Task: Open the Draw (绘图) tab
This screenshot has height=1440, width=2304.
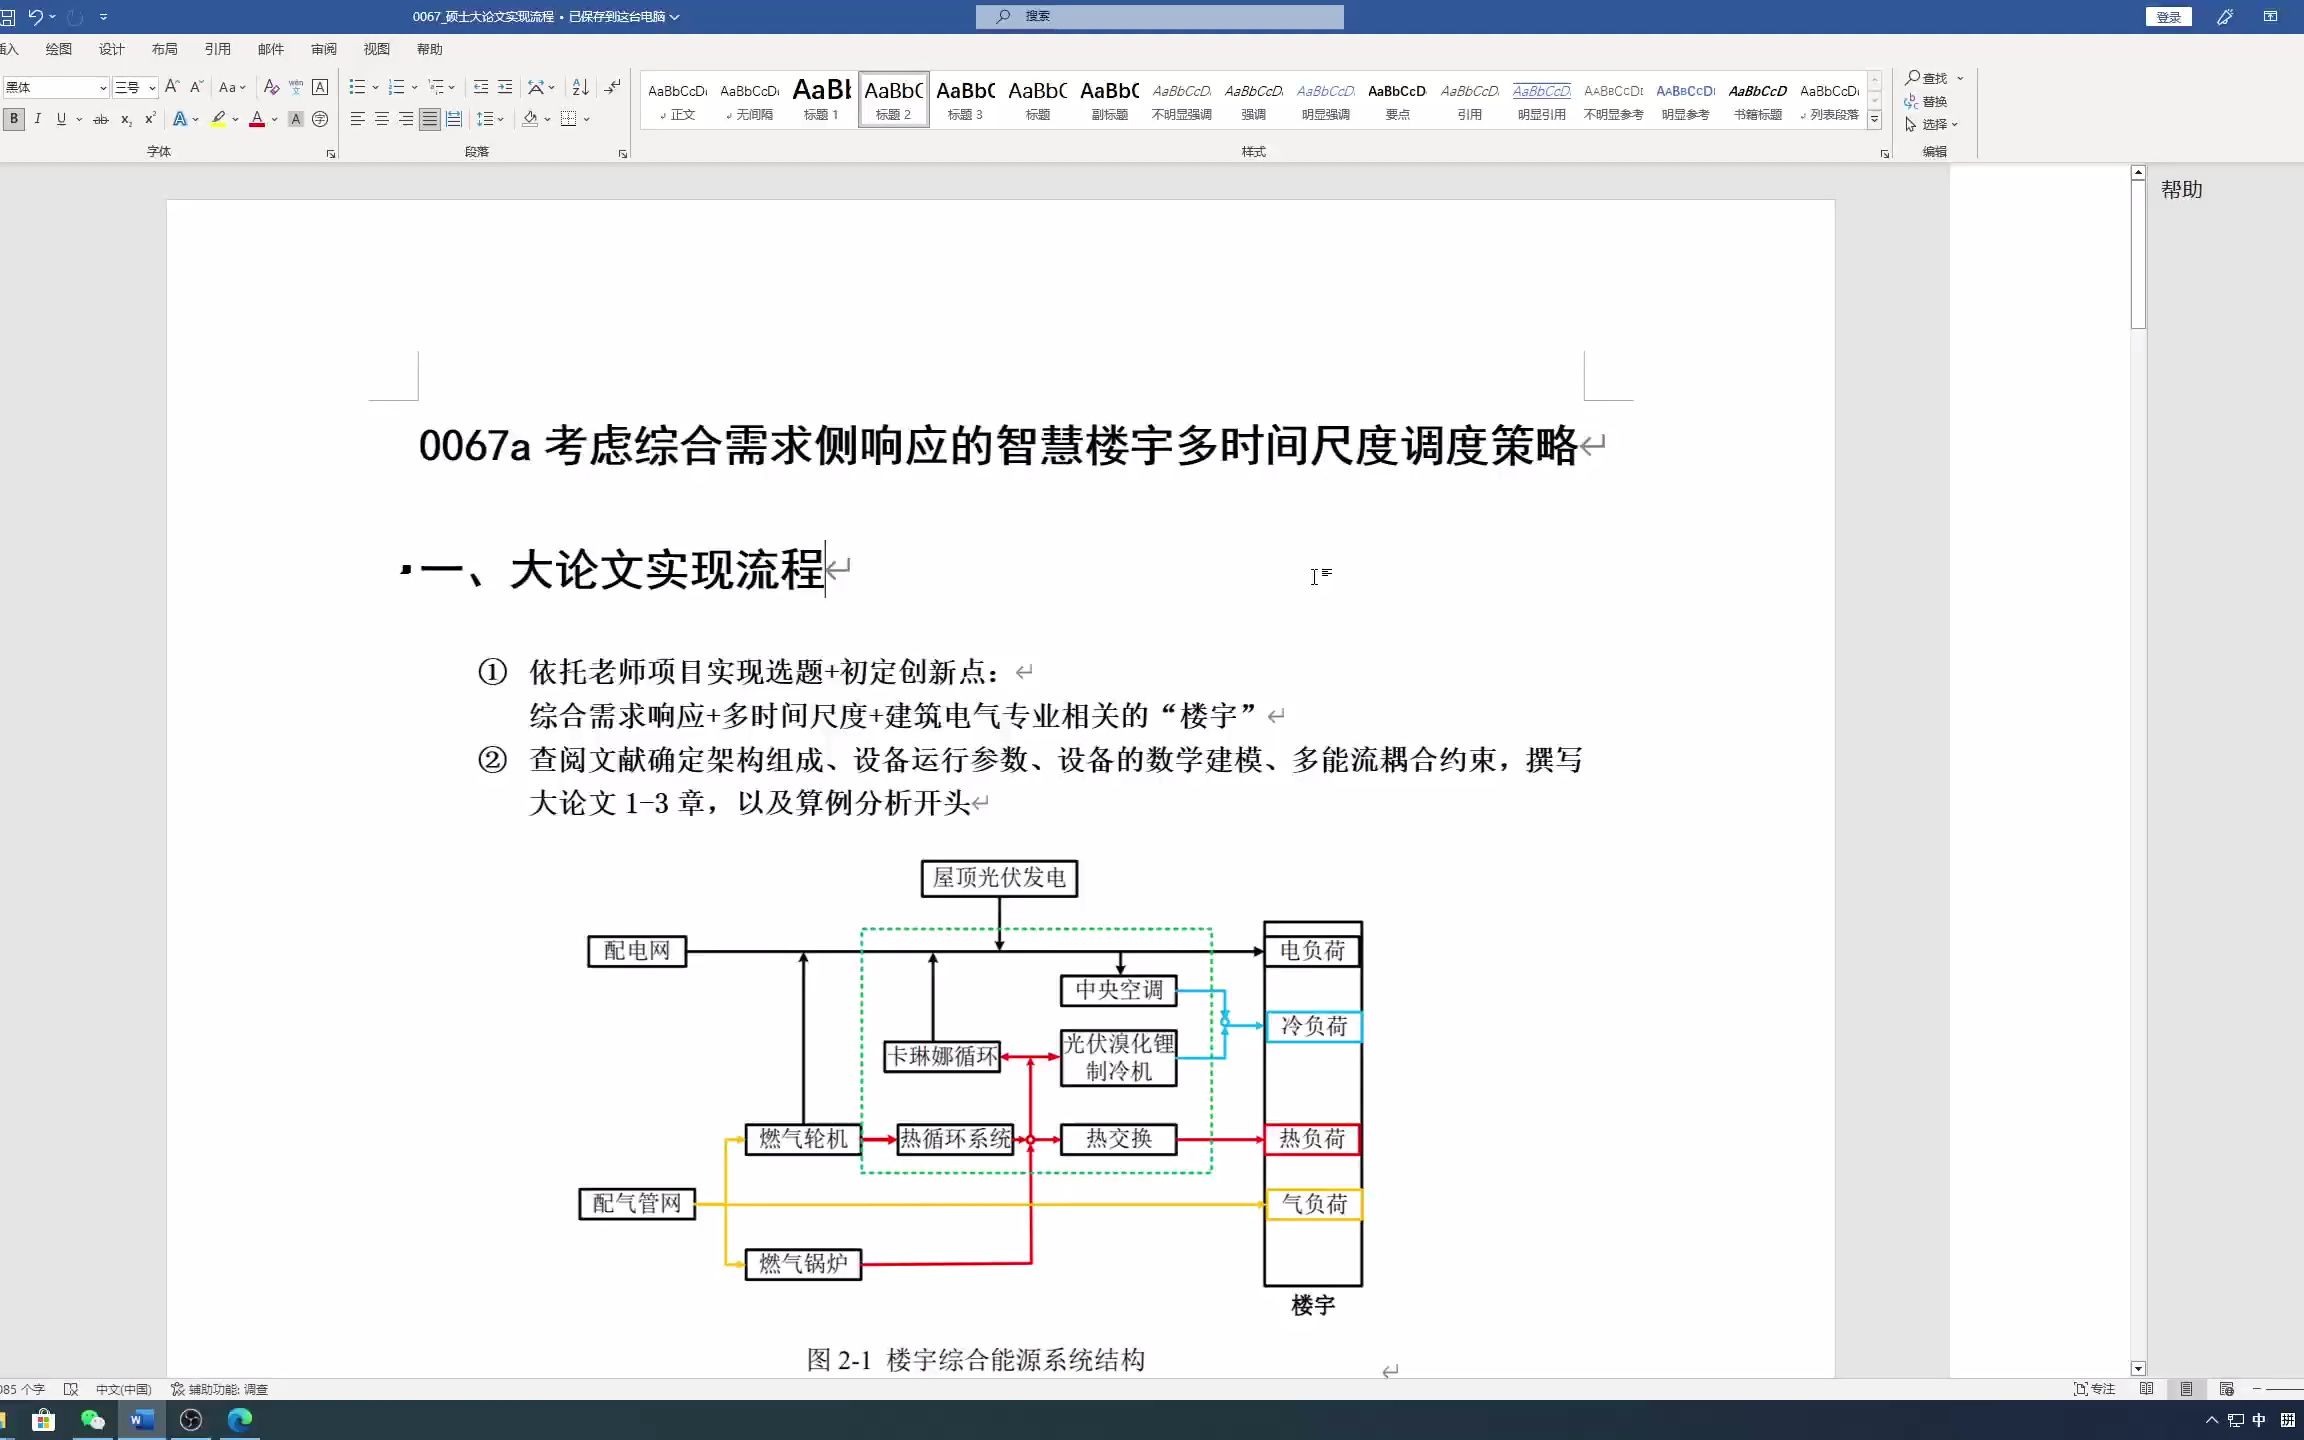Action: pyautogui.click(x=59, y=49)
